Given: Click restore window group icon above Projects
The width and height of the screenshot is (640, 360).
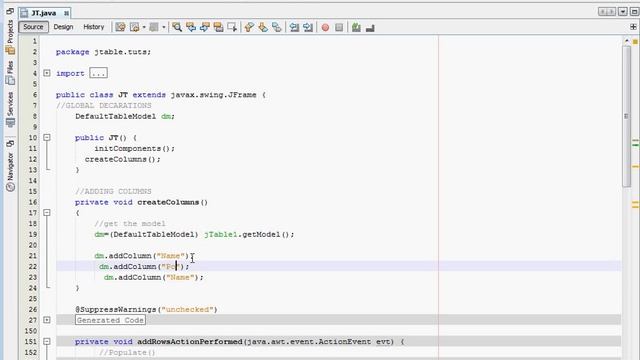Looking at the screenshot, I should click(x=10, y=11).
